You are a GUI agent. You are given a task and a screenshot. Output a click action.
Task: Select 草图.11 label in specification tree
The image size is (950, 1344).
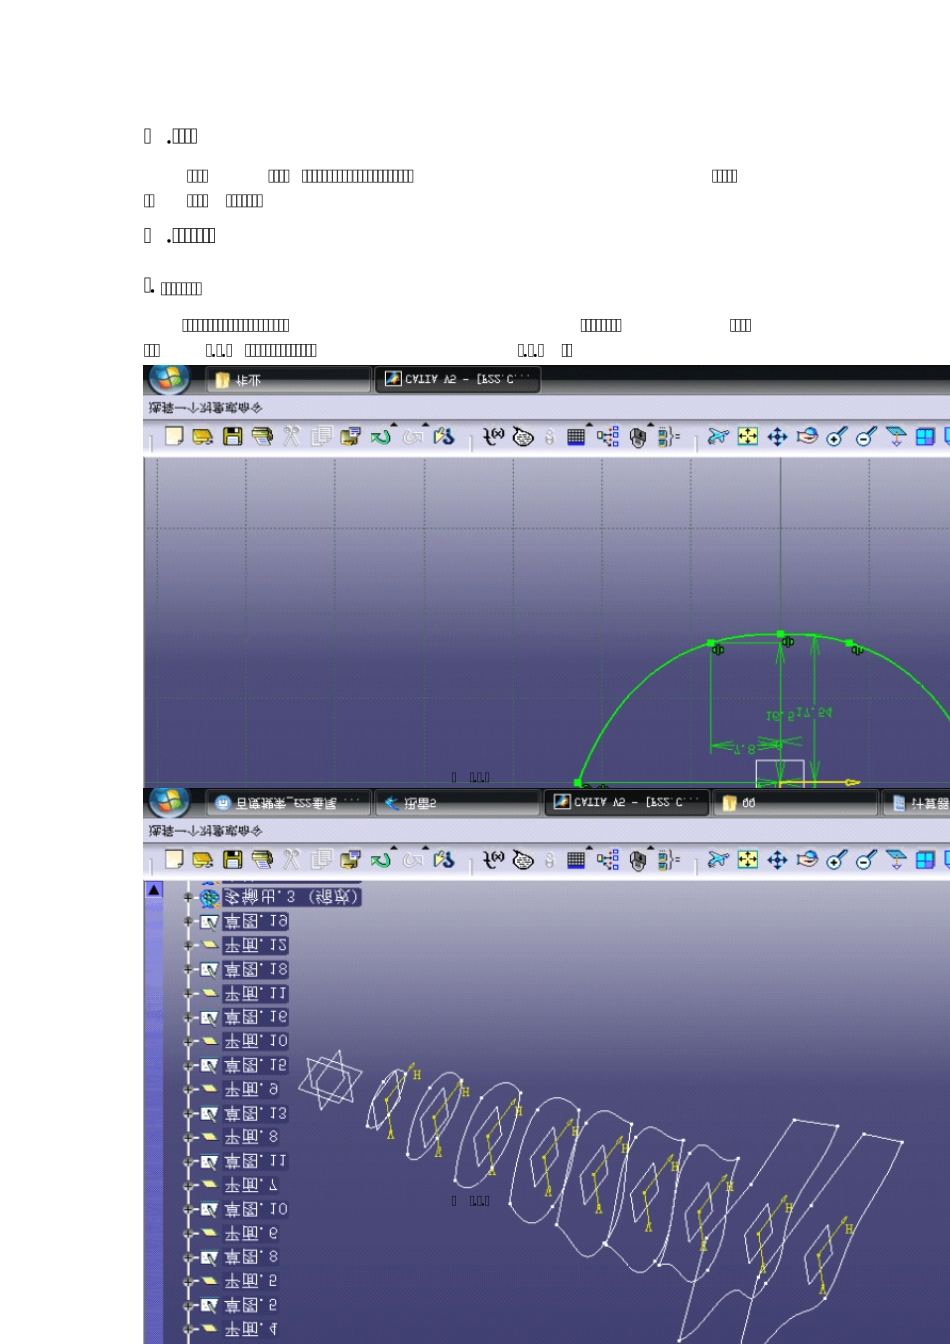[x=256, y=1162]
